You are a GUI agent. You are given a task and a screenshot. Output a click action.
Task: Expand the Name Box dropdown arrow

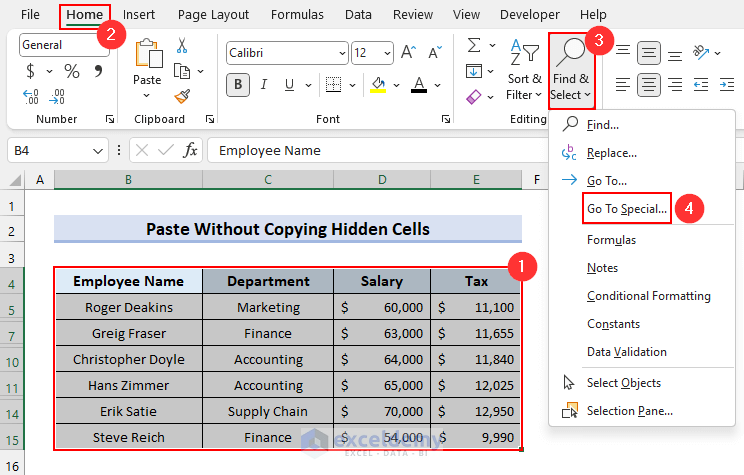point(98,150)
